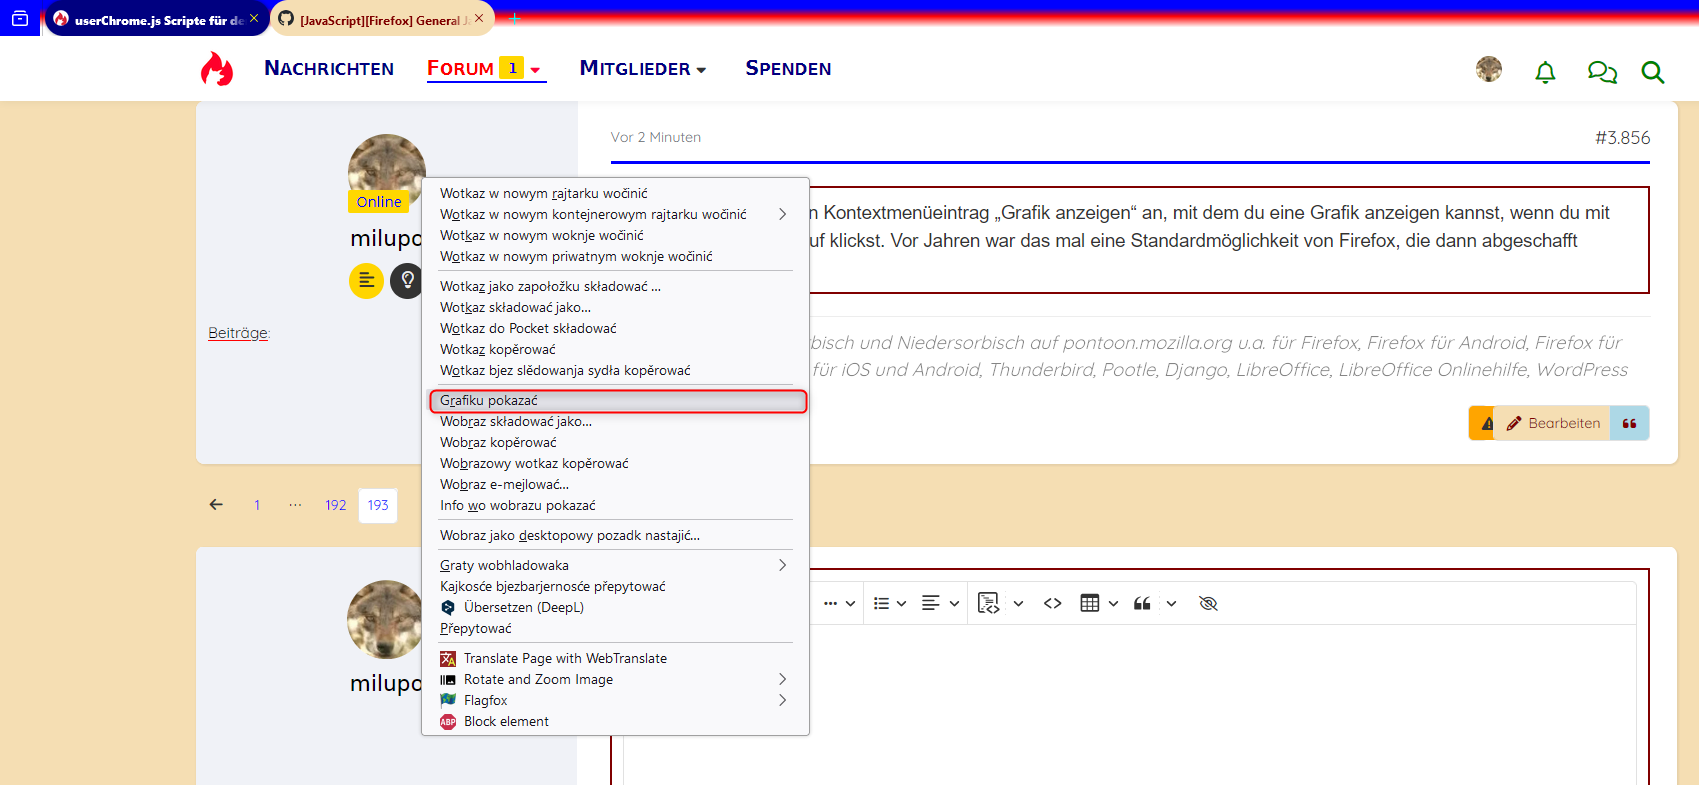Screen dimensions: 1699x785
Task: Choose 'Wobraz kopěrować' menu entry
Action: coord(615,443)
